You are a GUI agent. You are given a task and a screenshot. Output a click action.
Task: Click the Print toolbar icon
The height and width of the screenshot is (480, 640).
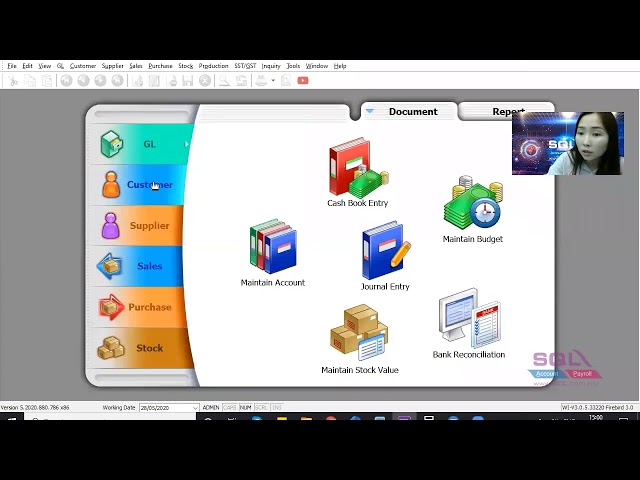[x=261, y=81]
